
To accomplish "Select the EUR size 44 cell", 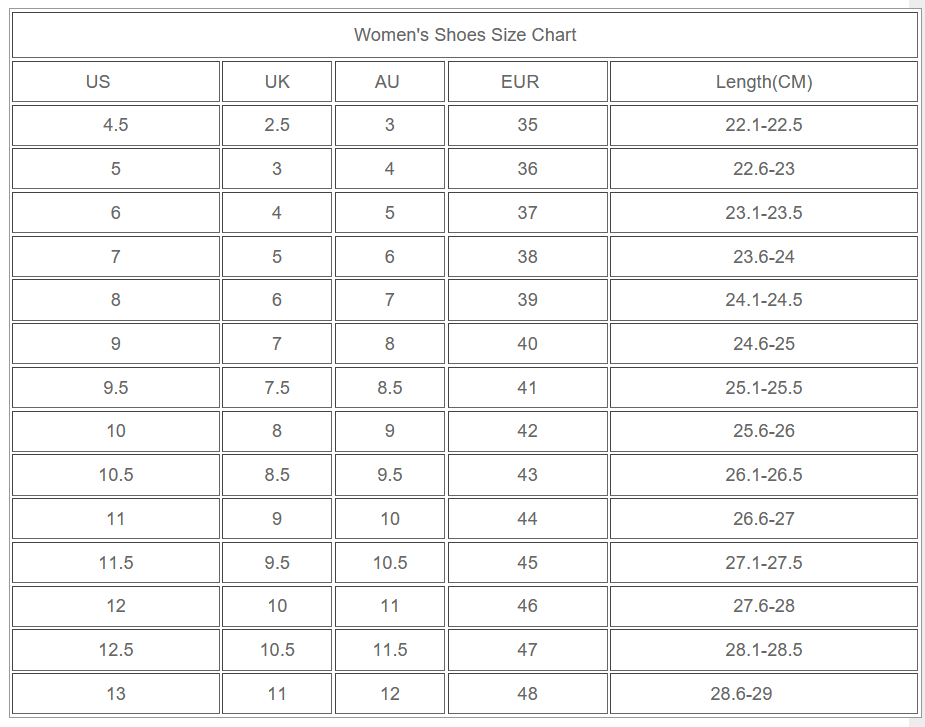I will (x=527, y=519).
